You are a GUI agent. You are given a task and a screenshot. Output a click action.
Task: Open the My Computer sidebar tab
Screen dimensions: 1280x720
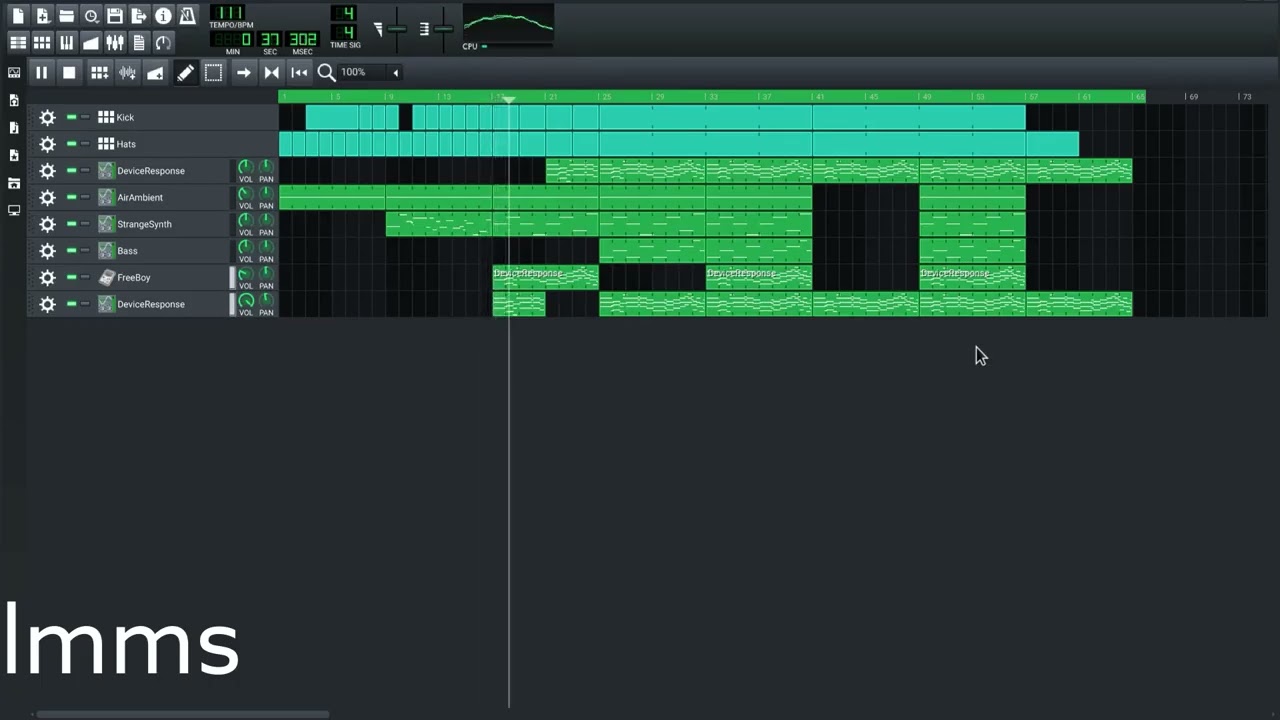[x=14, y=210]
